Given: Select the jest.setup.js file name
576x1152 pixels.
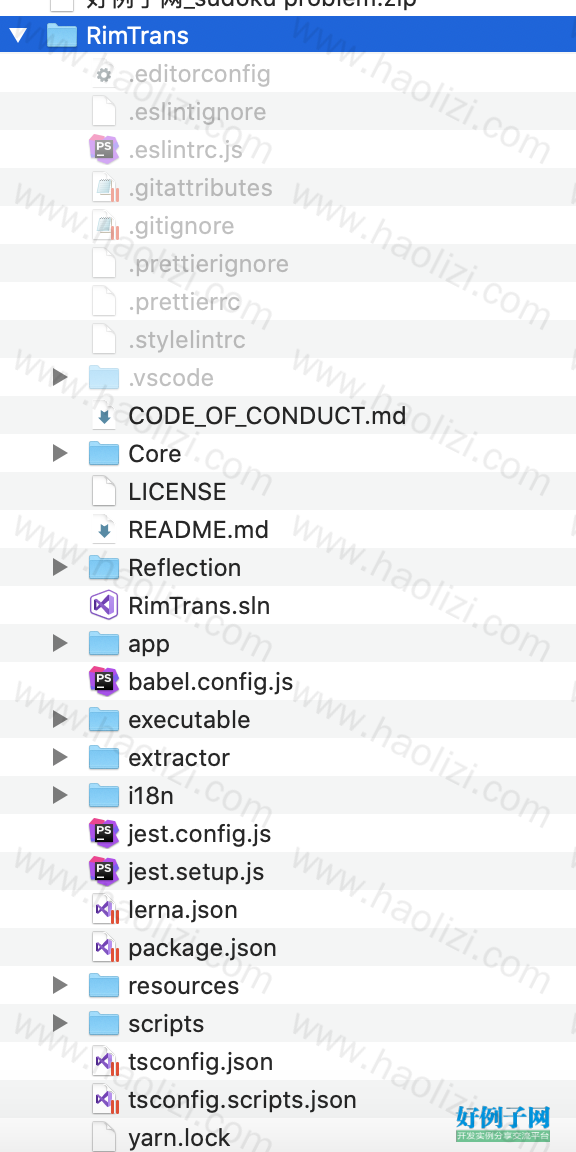Looking at the screenshot, I should point(196,872).
